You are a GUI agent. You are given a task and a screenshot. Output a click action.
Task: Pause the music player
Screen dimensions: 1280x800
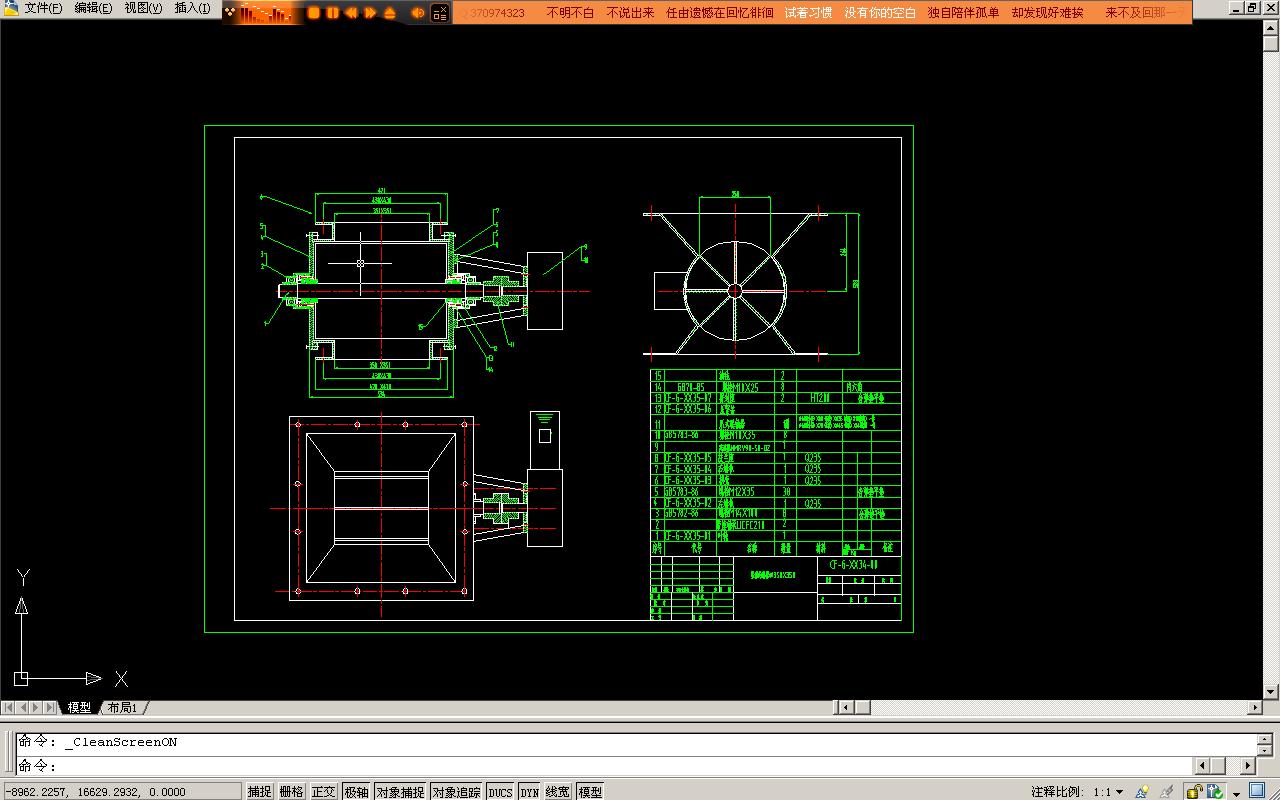(x=333, y=13)
